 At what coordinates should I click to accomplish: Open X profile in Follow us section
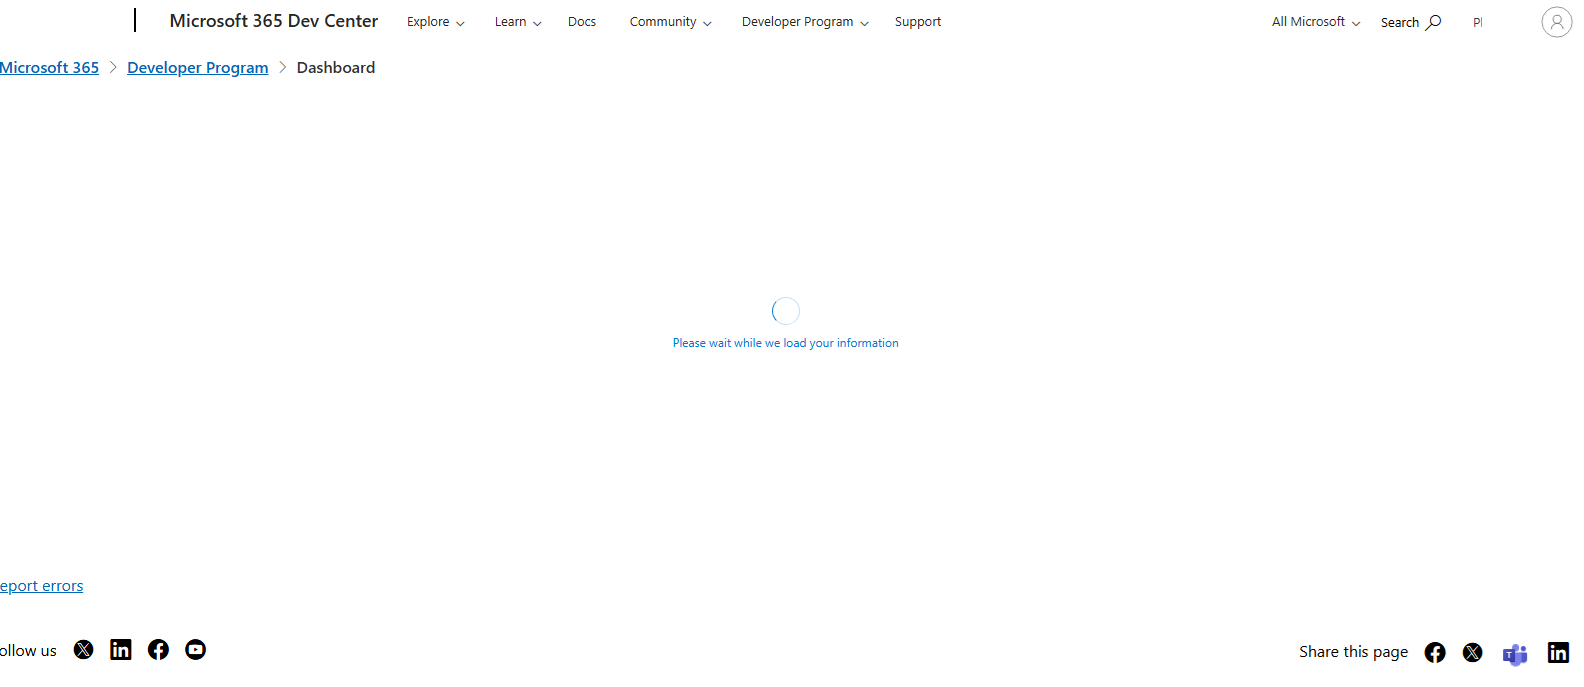click(x=84, y=650)
